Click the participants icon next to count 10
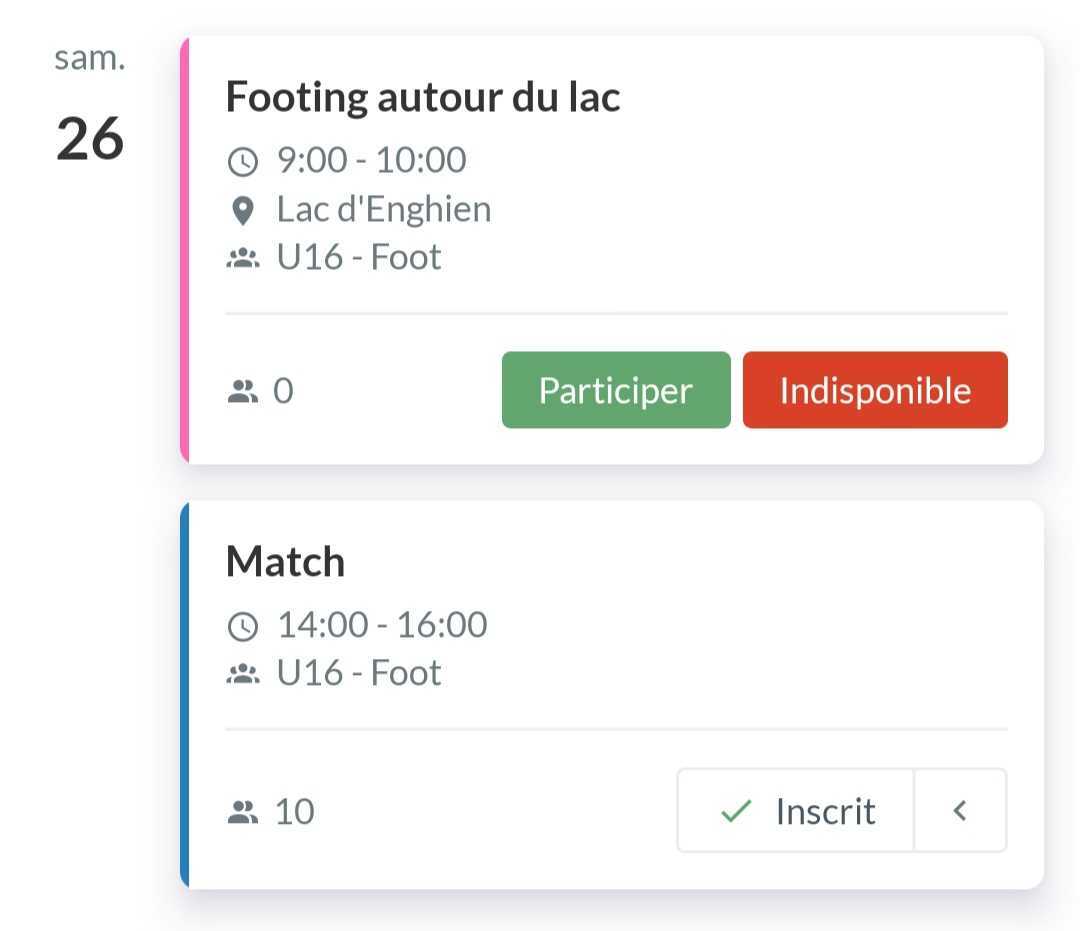This screenshot has height=931, width=1080. point(242,812)
